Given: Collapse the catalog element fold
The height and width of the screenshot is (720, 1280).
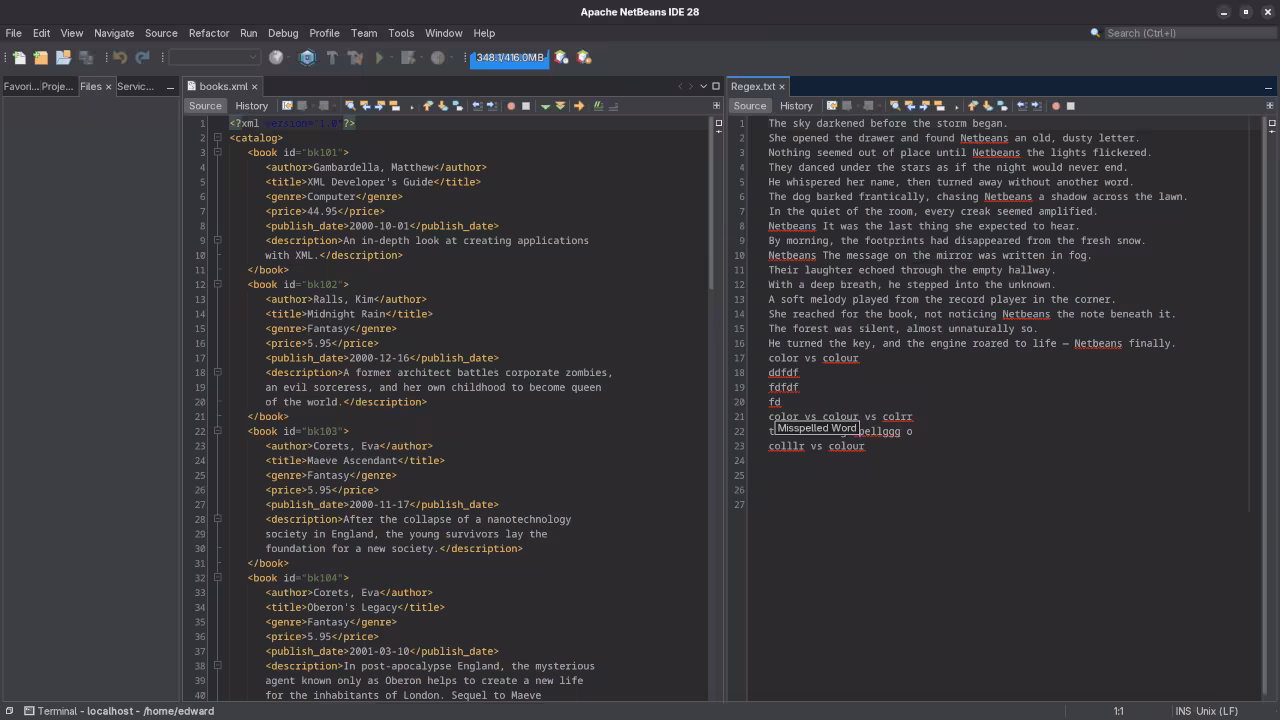Looking at the screenshot, I should point(217,138).
